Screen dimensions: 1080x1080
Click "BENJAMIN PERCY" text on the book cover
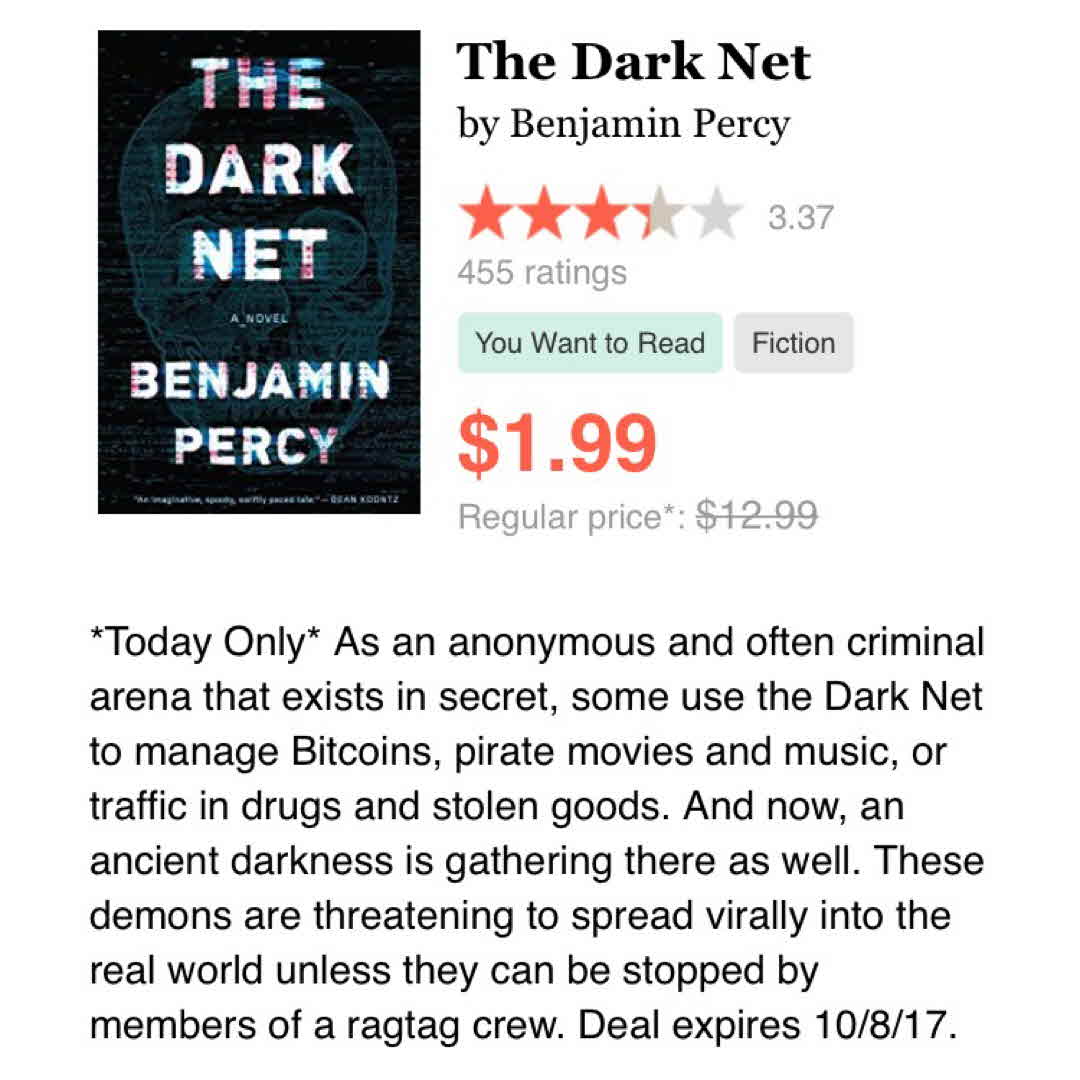point(259,410)
